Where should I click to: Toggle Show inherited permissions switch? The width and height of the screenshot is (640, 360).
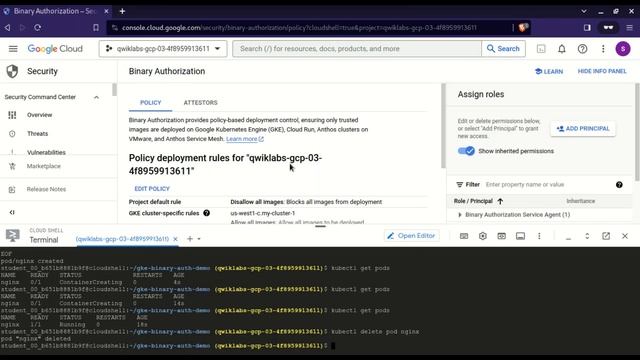click(466, 151)
